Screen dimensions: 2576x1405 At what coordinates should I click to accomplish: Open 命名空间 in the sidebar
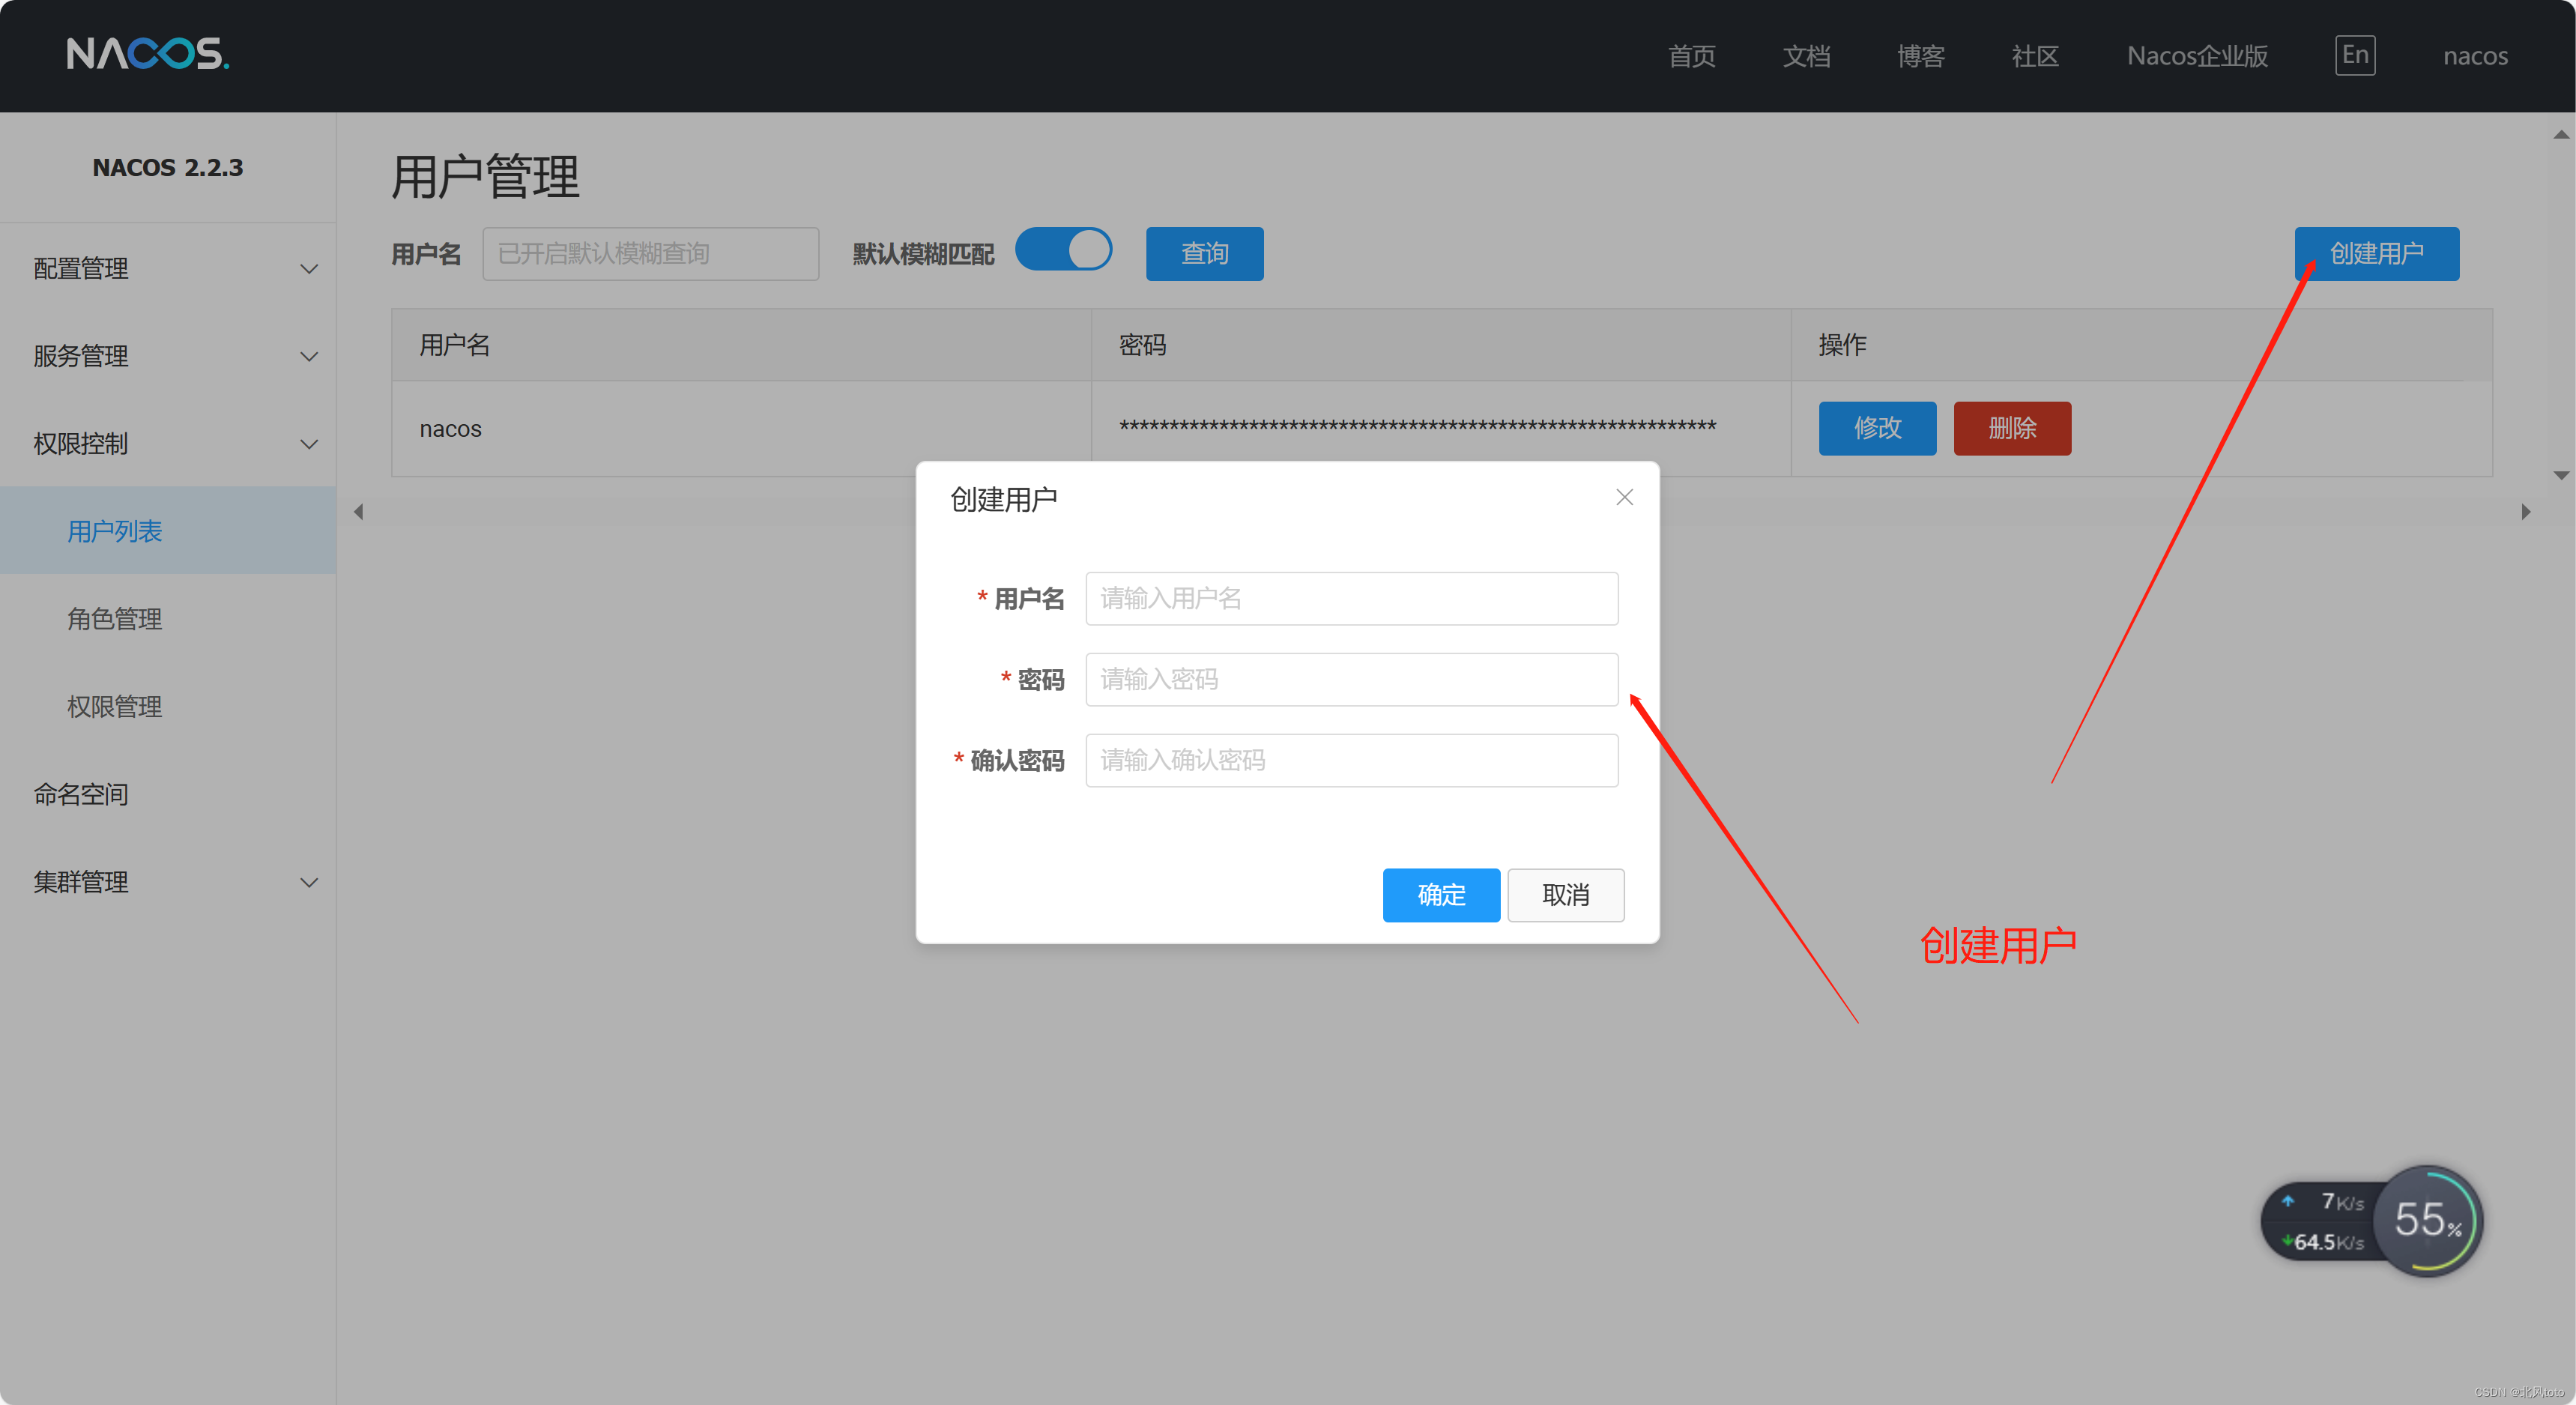[168, 795]
